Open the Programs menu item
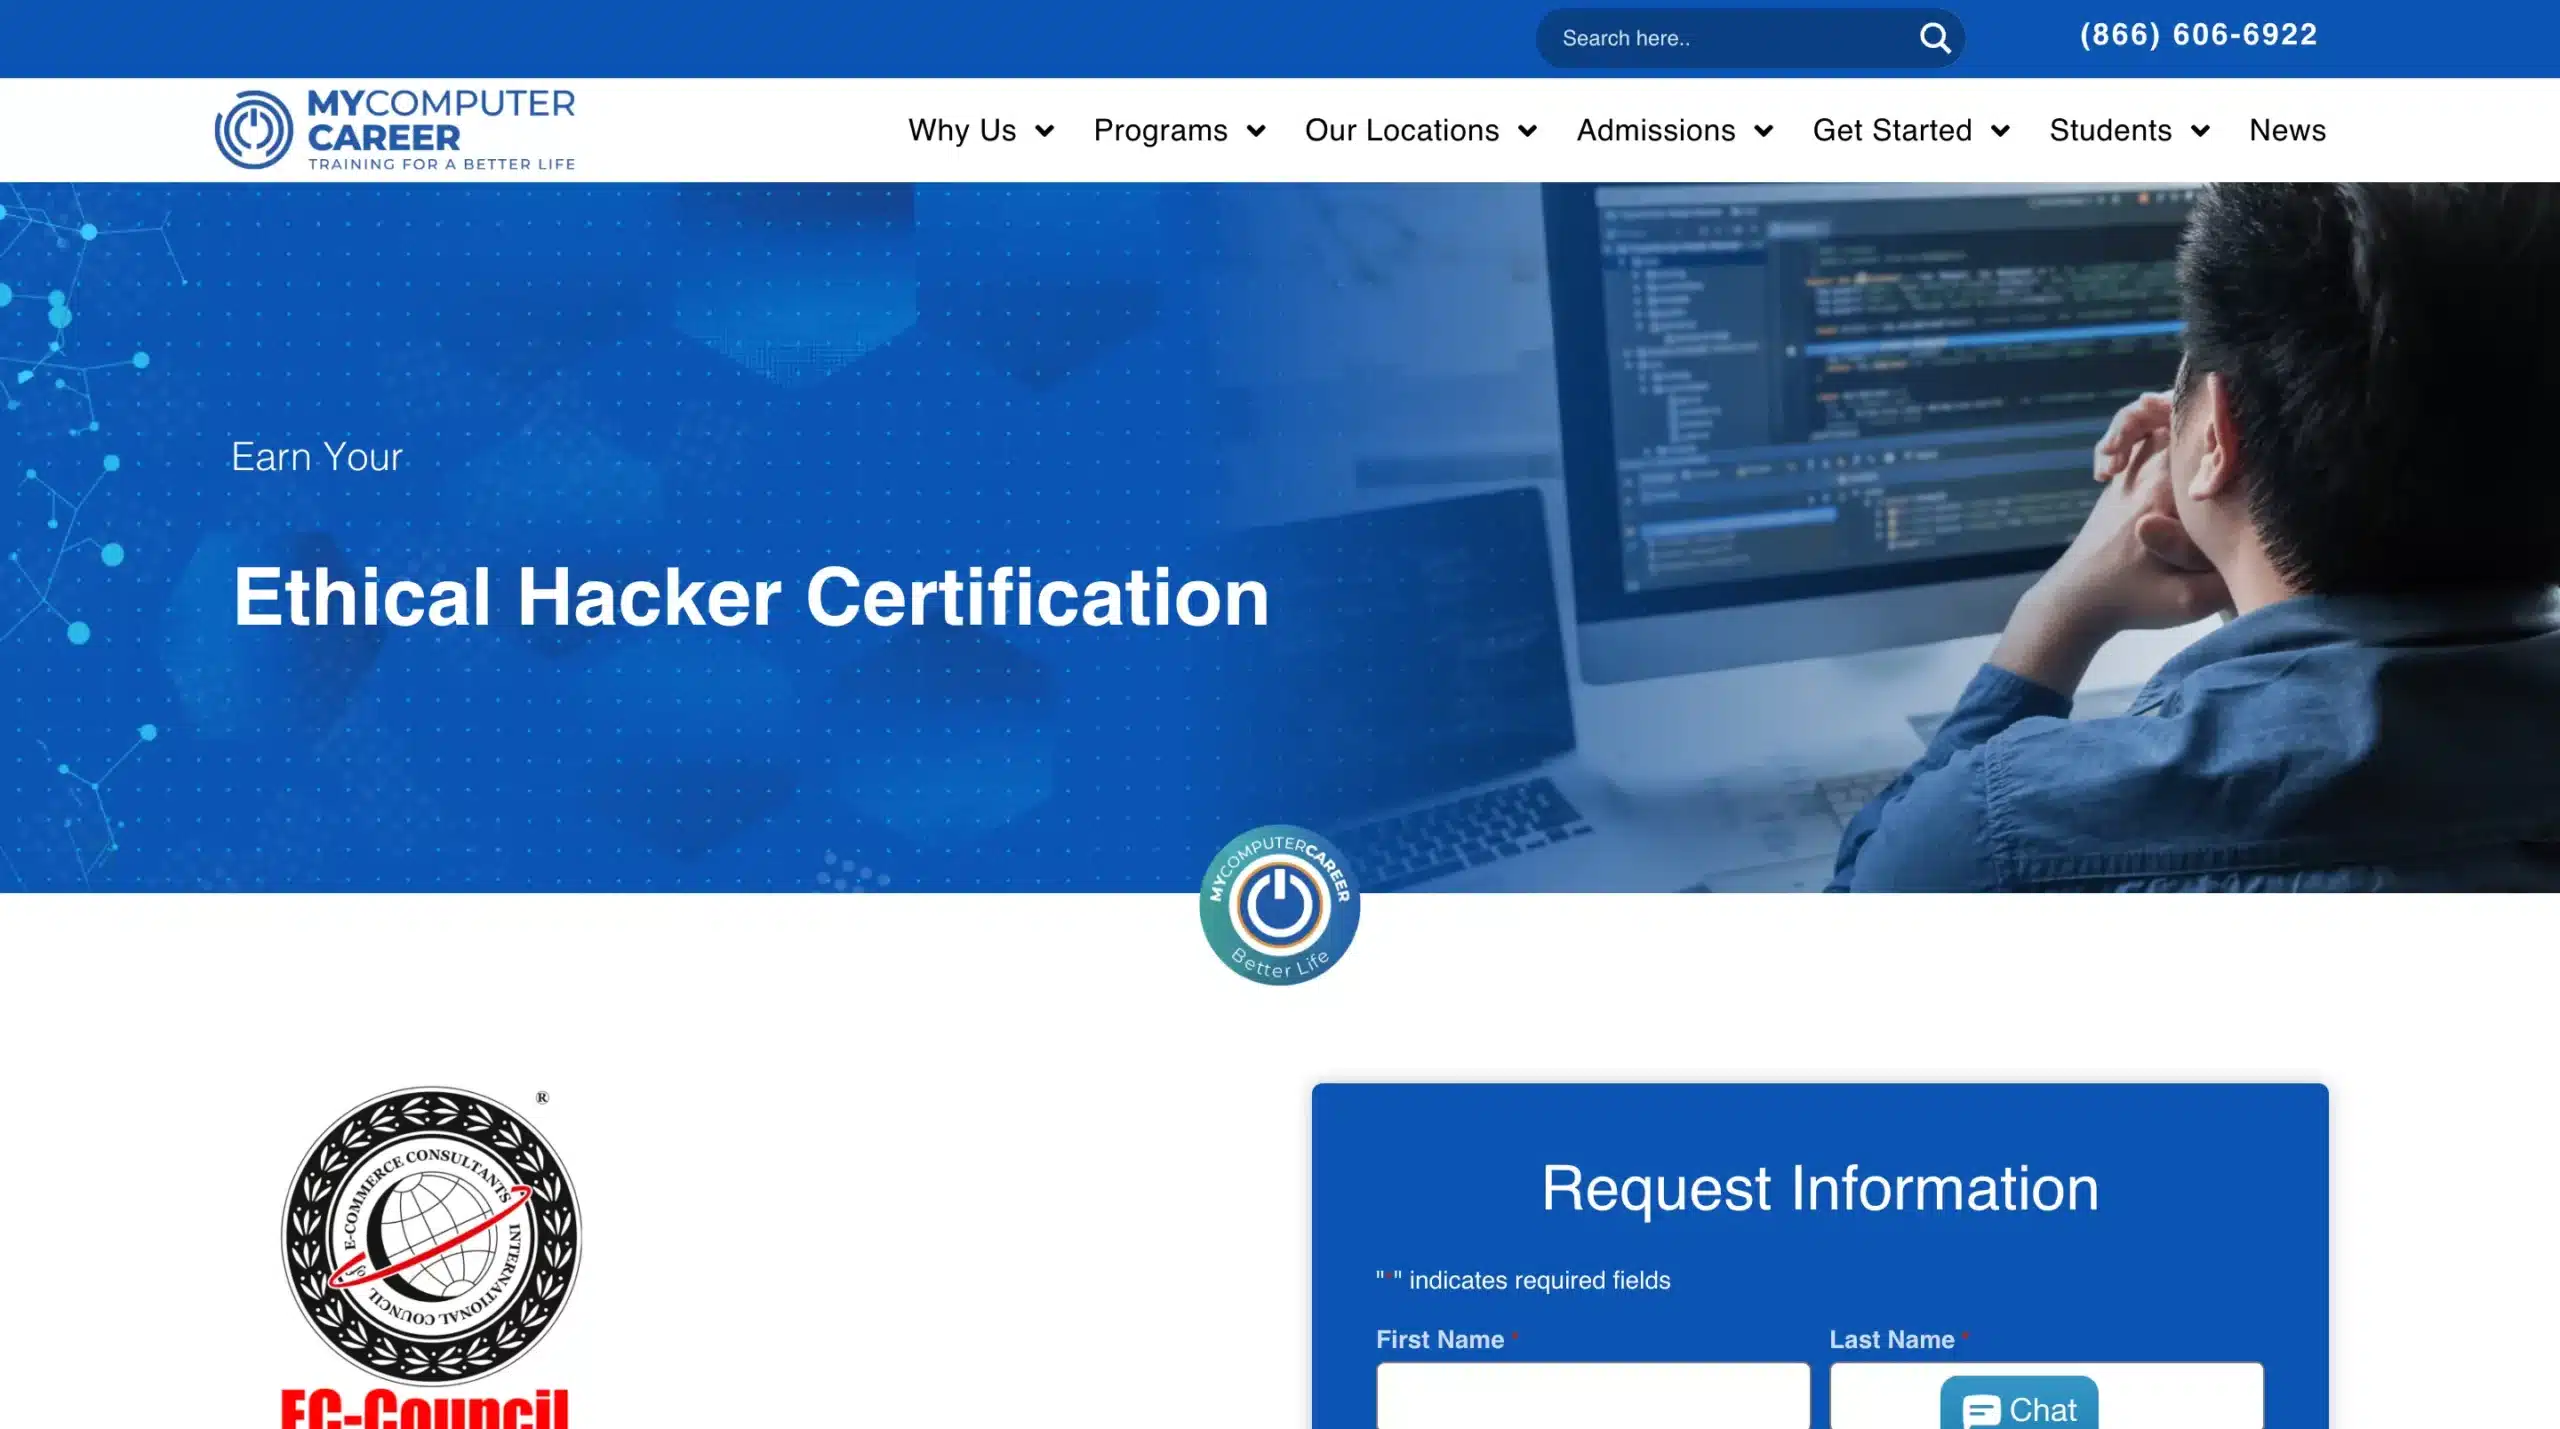Image resolution: width=2560 pixels, height=1429 pixels. (x=1160, y=130)
